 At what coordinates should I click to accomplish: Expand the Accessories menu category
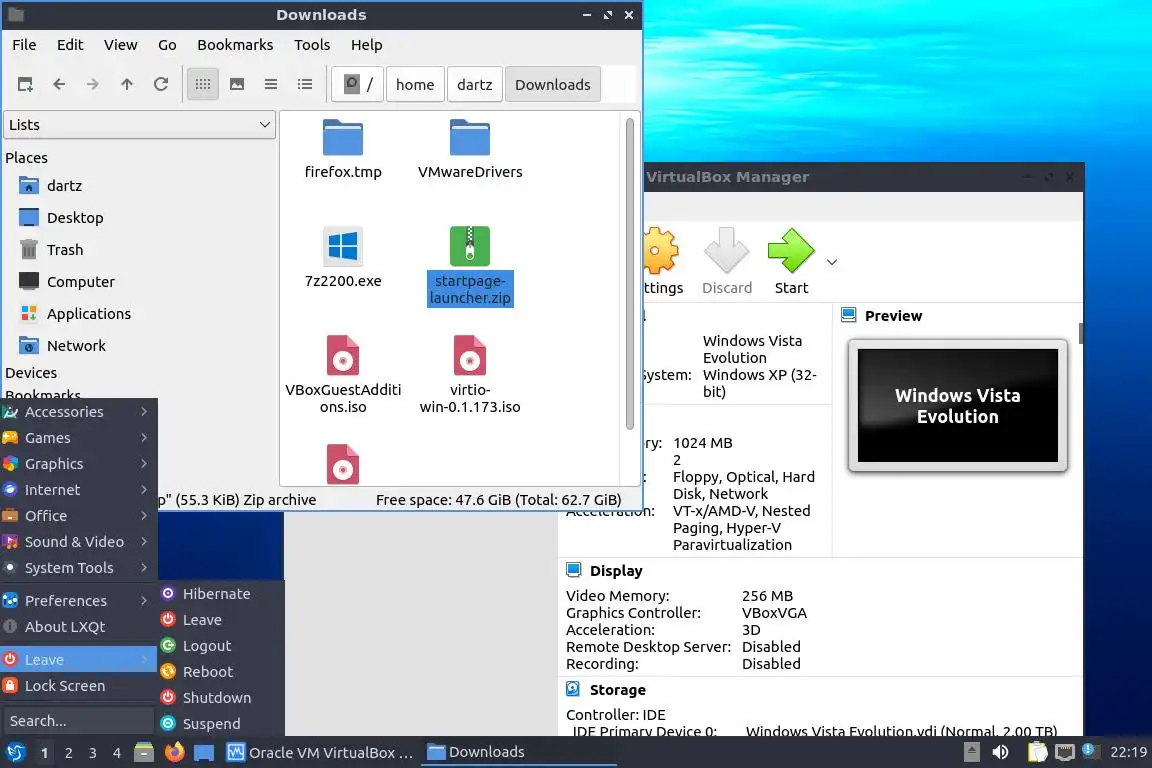pos(79,412)
